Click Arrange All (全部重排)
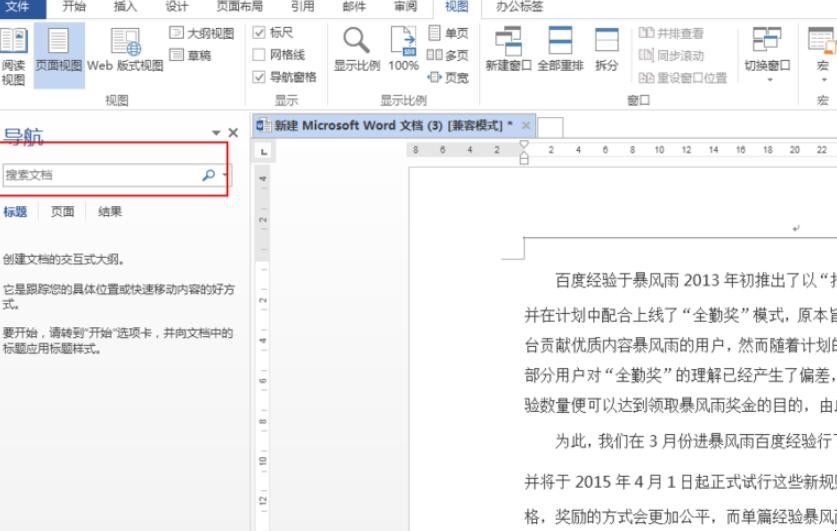 tap(560, 48)
